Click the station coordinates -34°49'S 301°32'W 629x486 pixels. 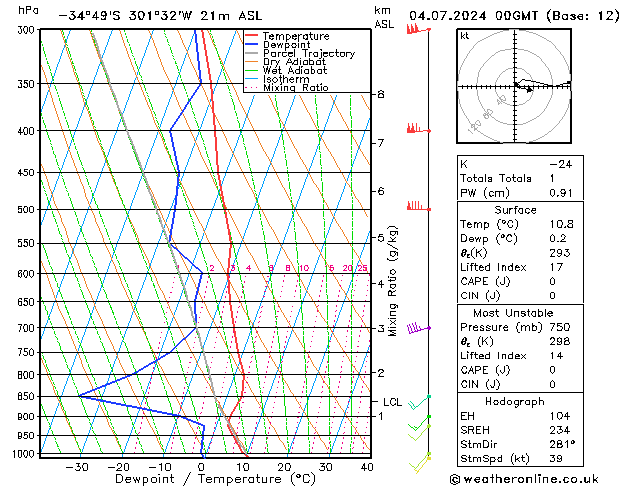click(126, 16)
